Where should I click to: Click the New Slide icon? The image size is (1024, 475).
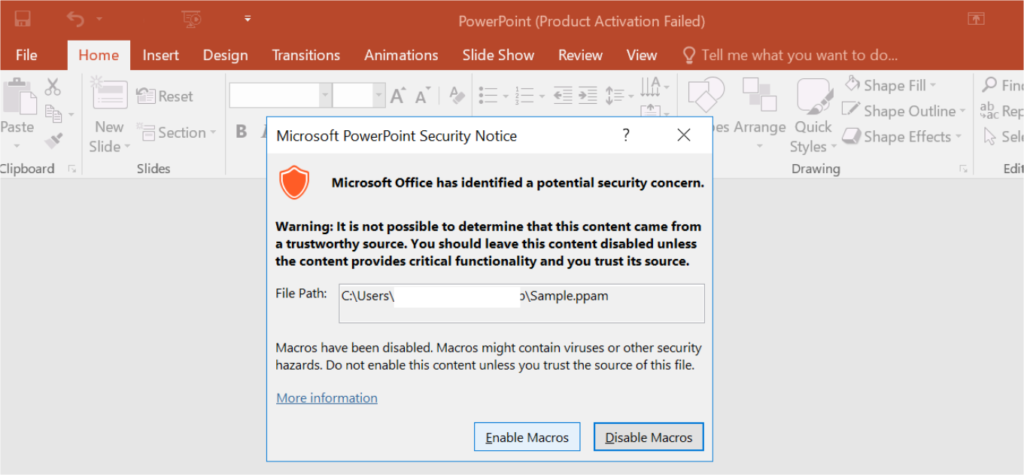pos(109,95)
